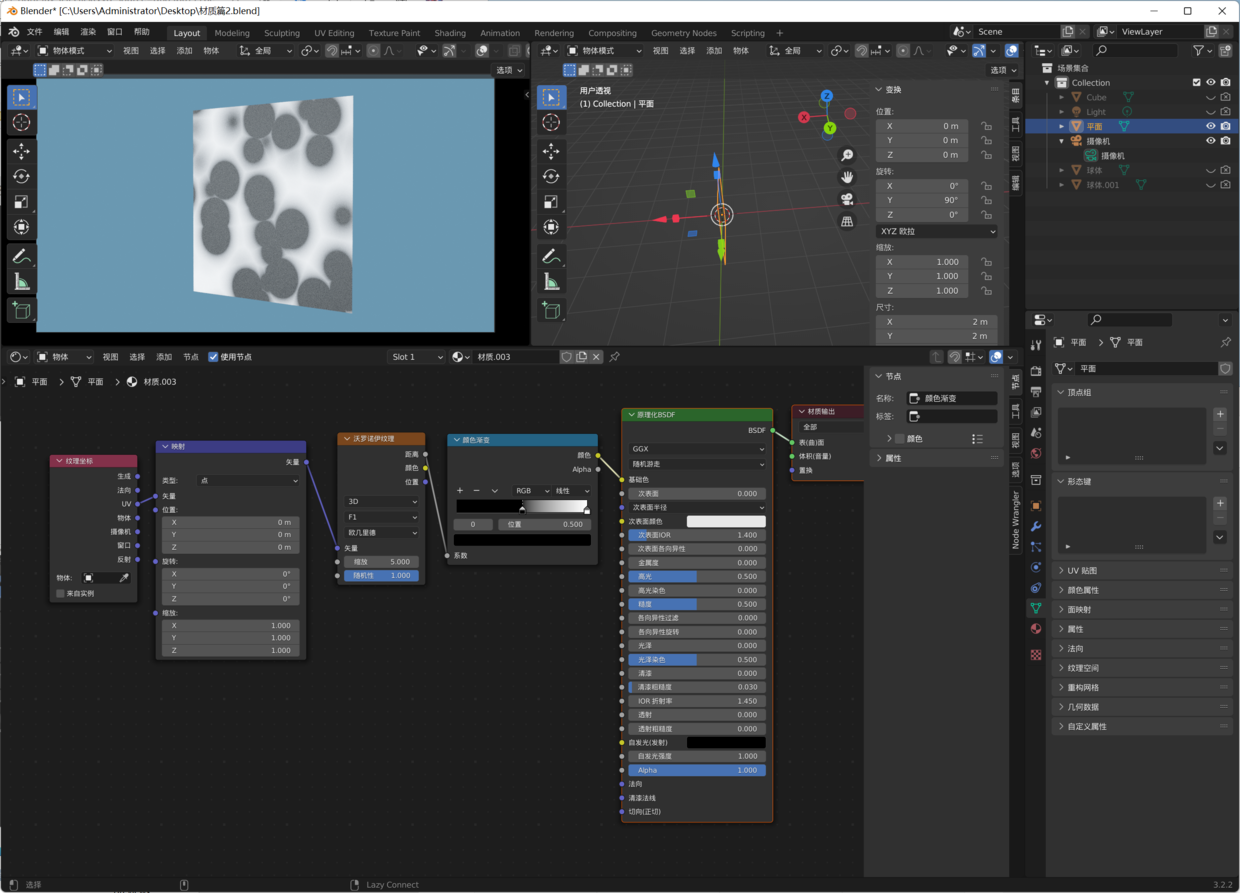The height and width of the screenshot is (893, 1240).
Task: Click the 选项 button in left viewport
Action: pyautogui.click(x=509, y=70)
